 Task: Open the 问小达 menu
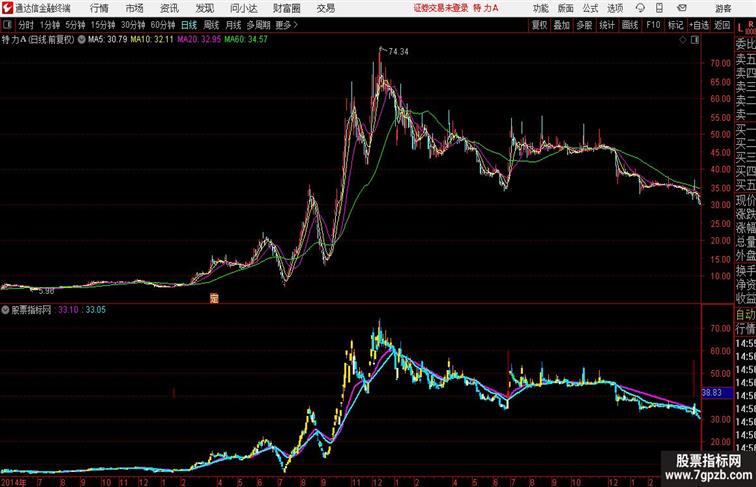click(x=243, y=8)
